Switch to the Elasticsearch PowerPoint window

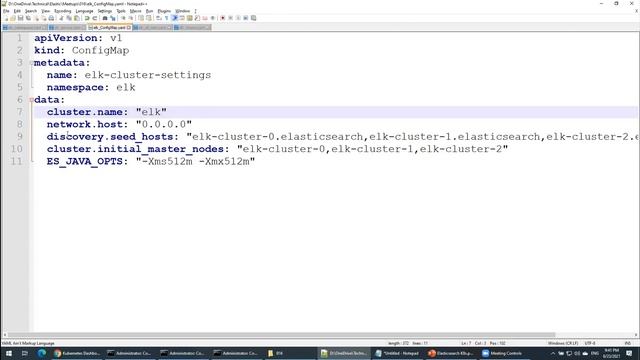point(451,353)
